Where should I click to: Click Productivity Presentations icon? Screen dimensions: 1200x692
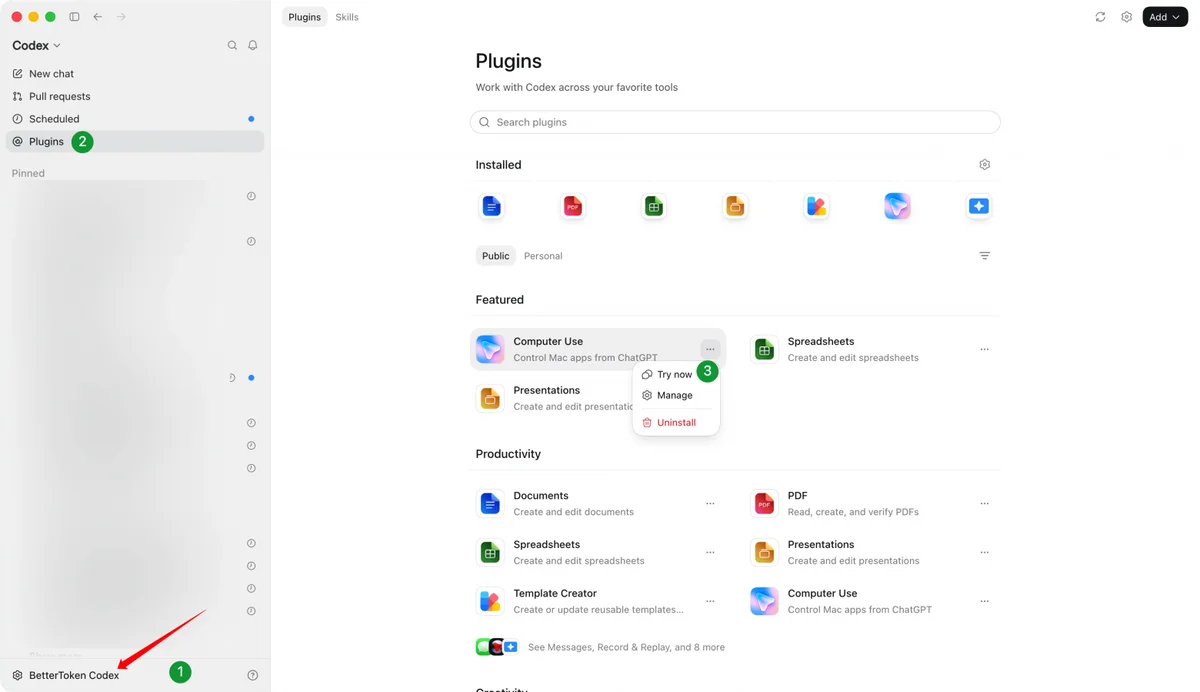[x=764, y=552]
